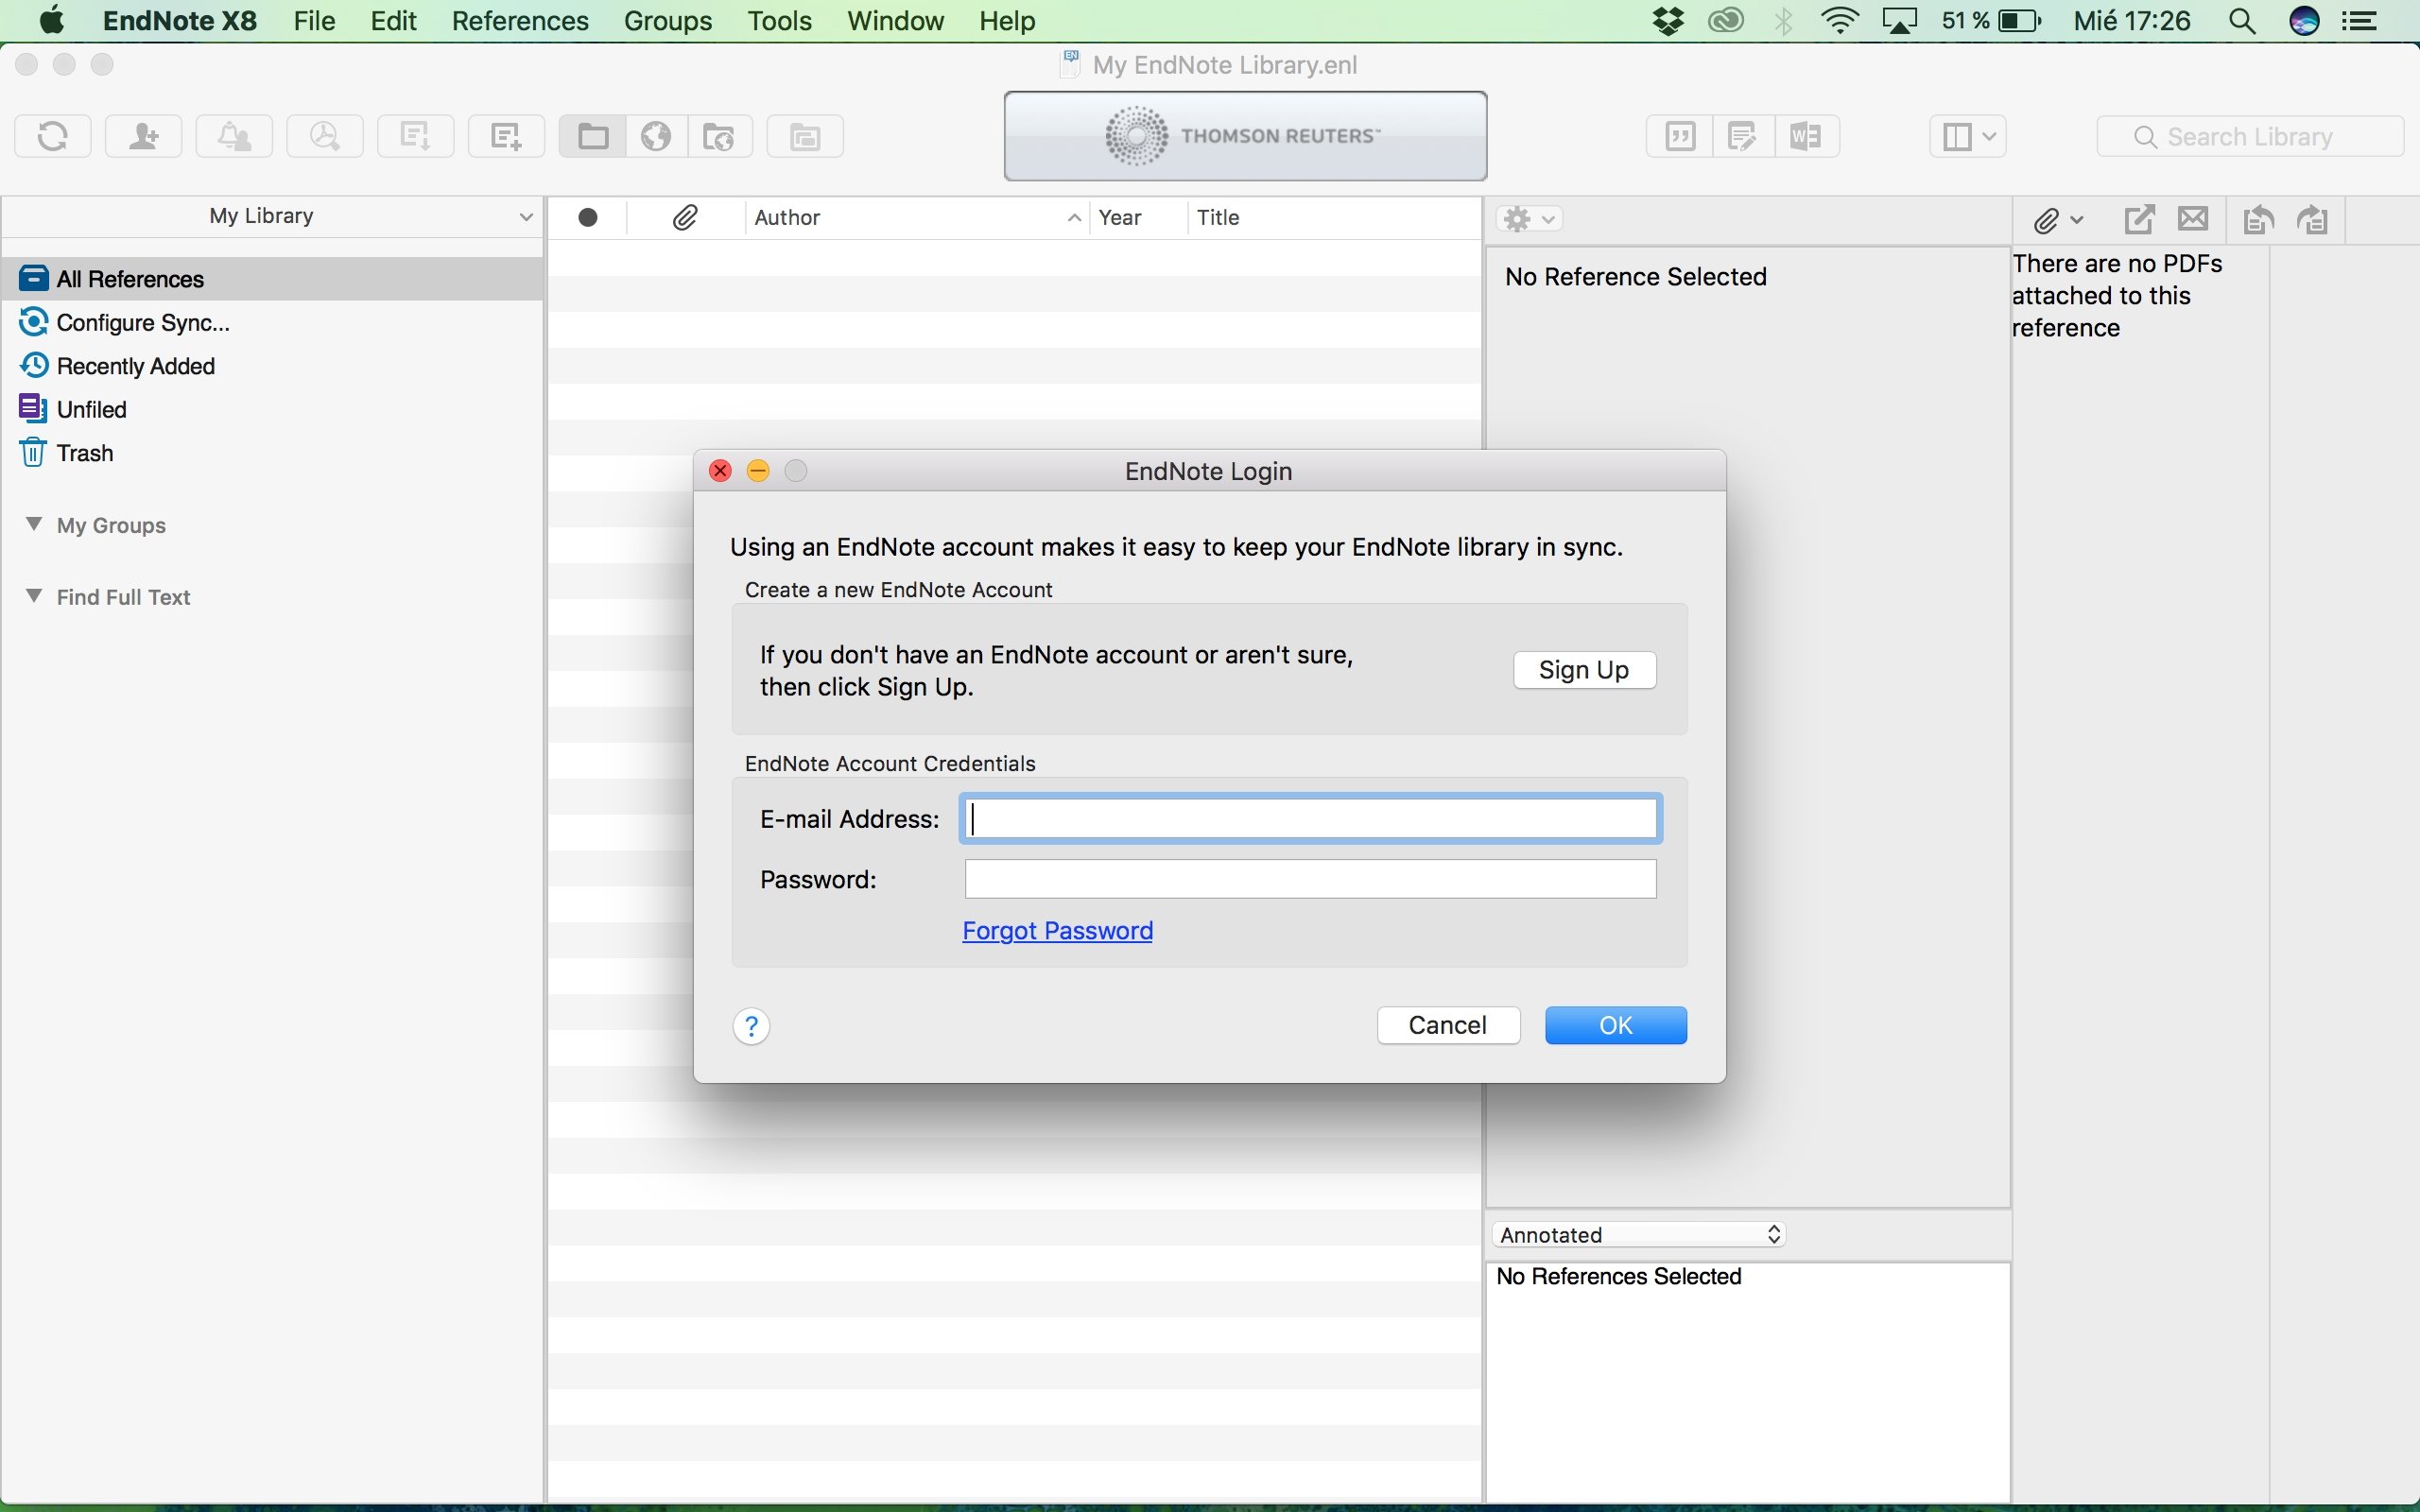Select the My Library dropdown

click(x=279, y=217)
